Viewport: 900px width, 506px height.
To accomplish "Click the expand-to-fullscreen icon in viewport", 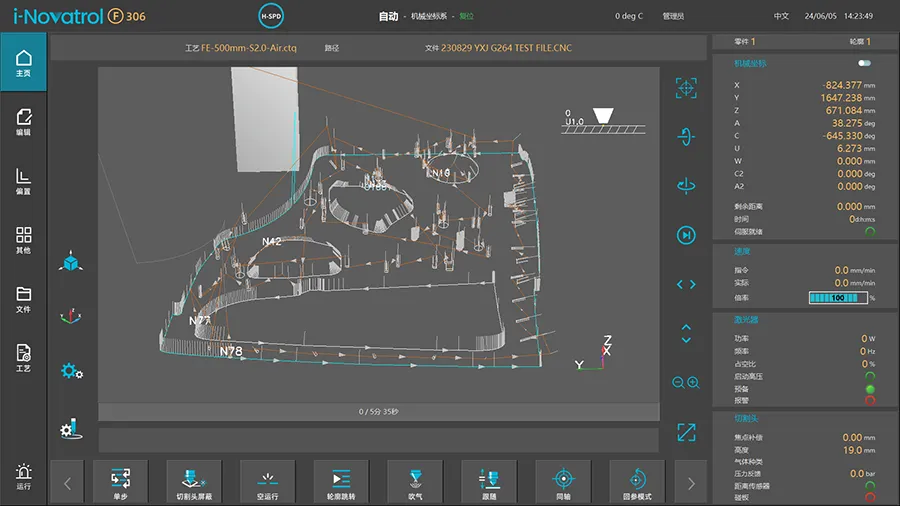I will click(x=686, y=432).
